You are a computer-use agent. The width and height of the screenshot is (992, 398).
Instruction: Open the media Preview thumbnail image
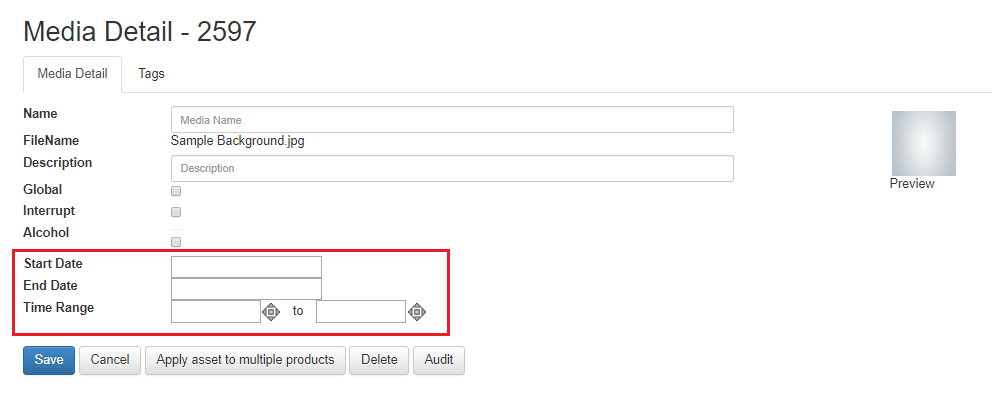[x=924, y=144]
